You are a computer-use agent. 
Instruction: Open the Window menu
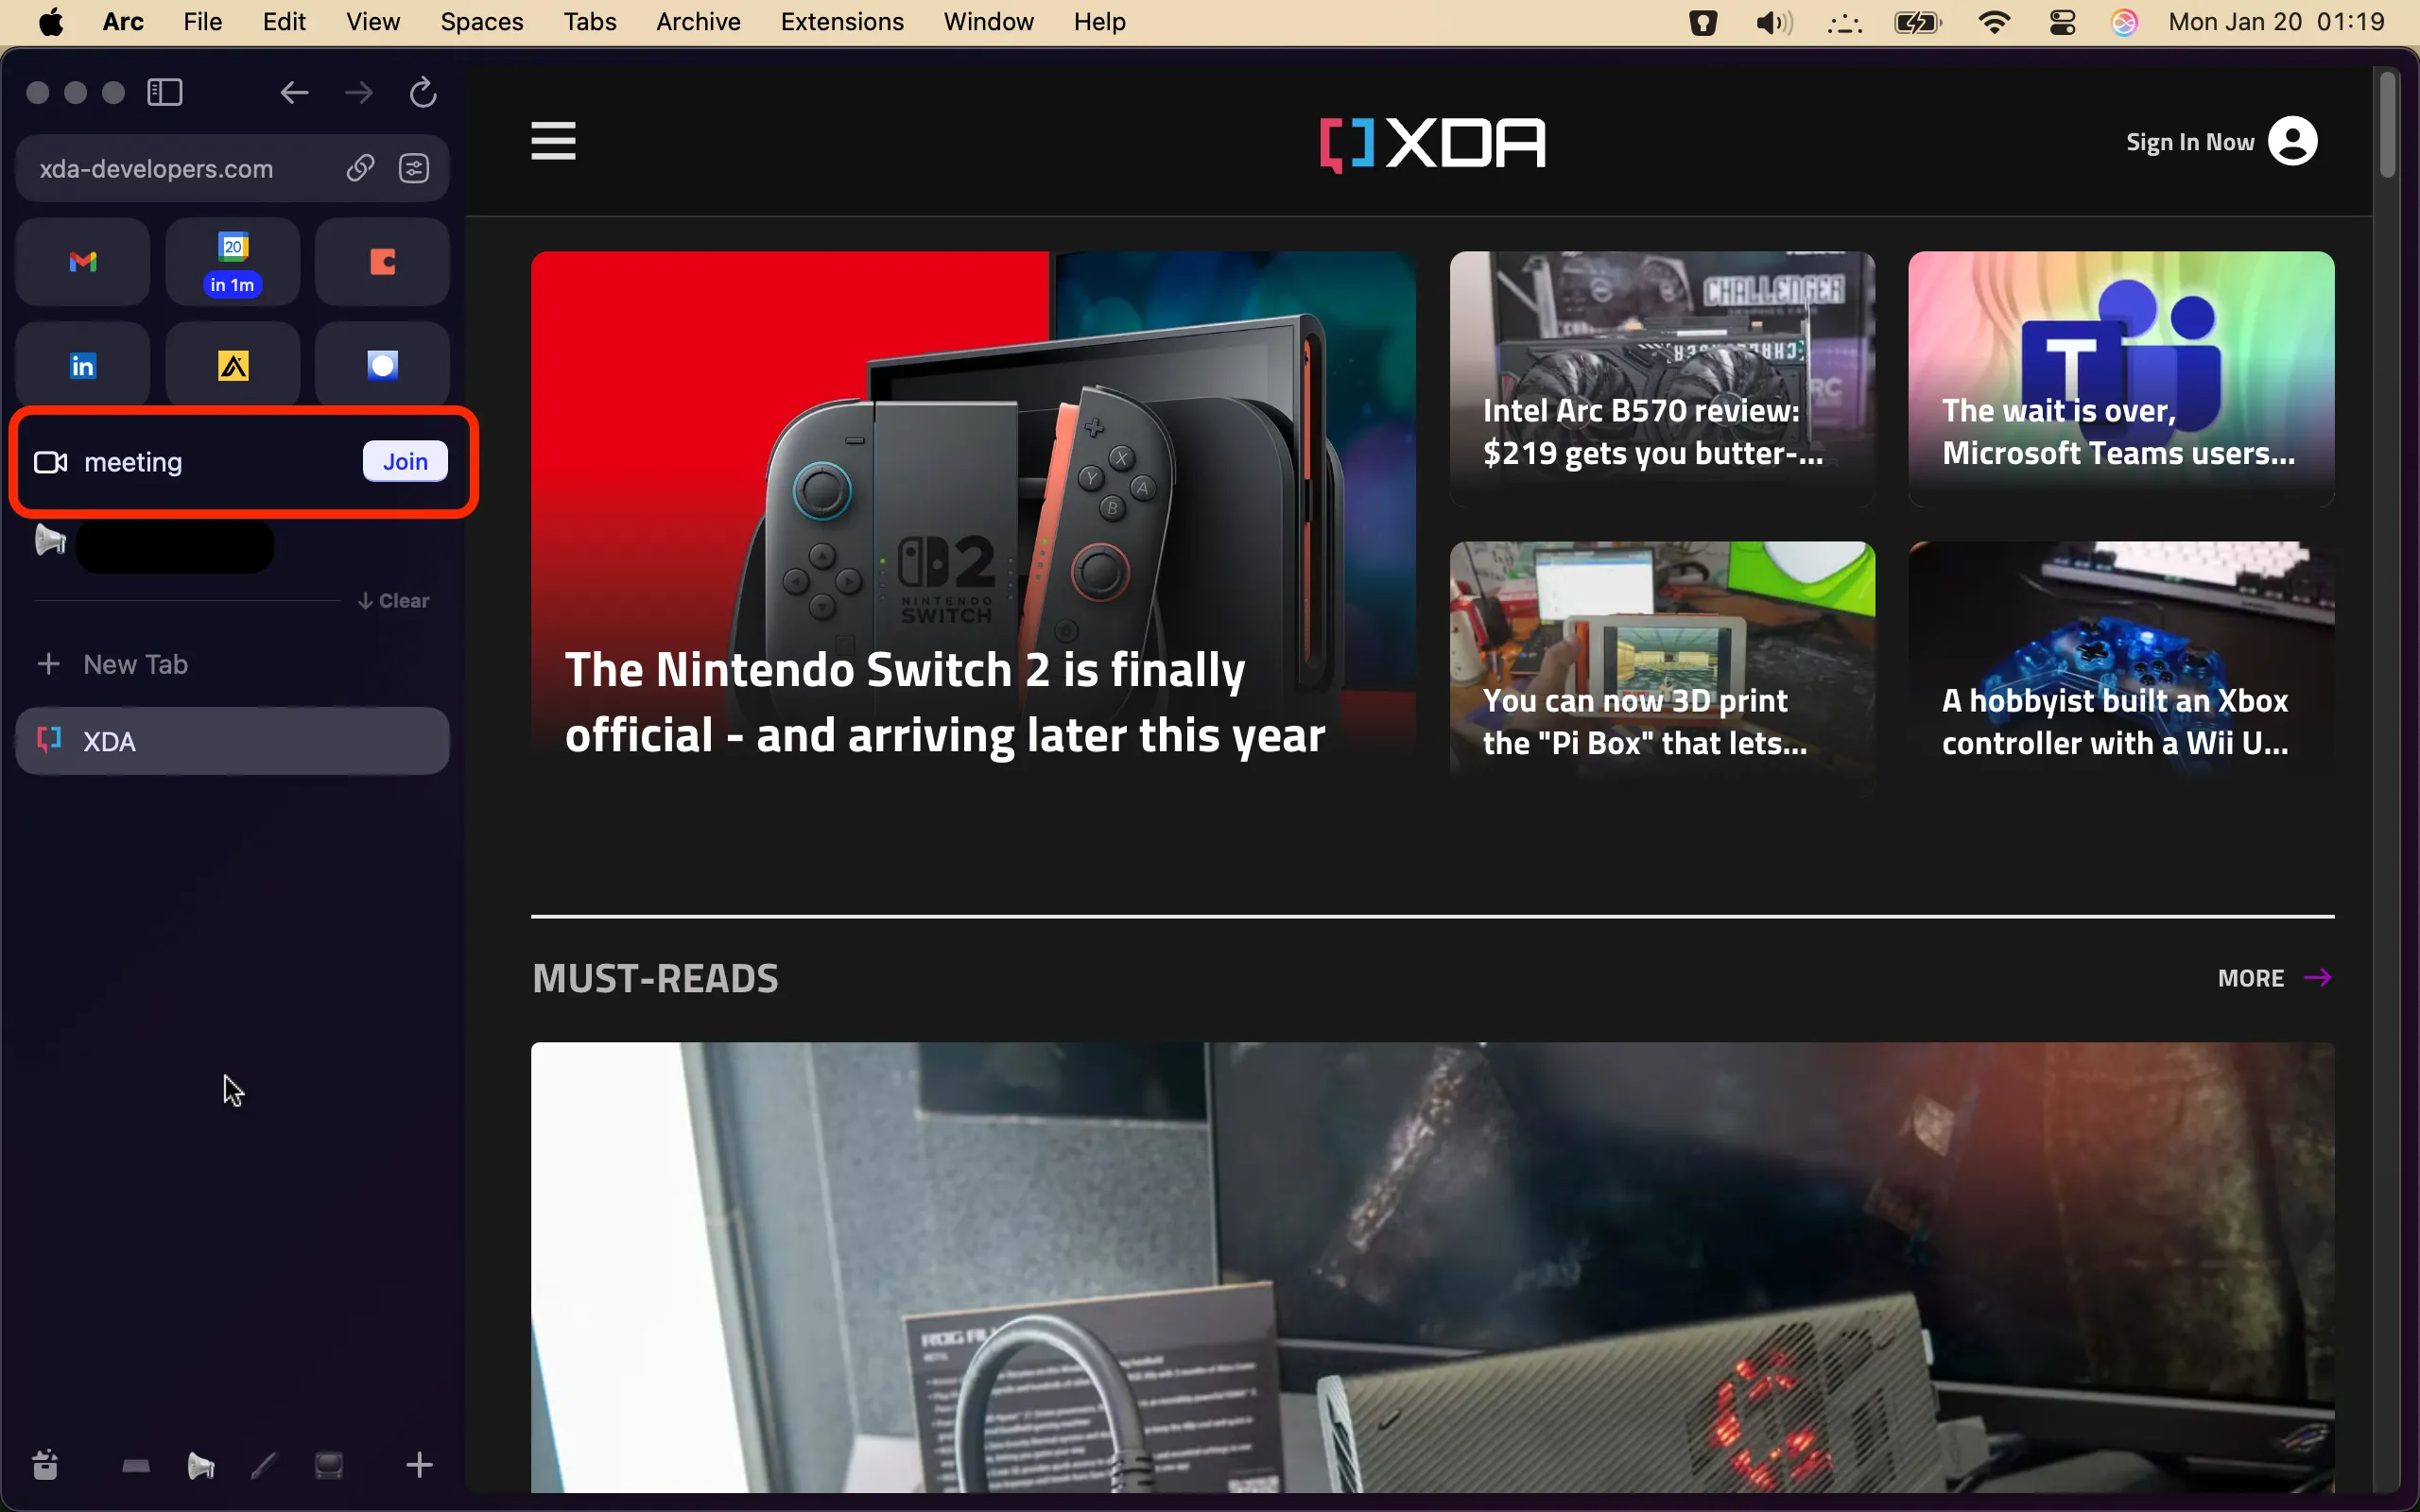988,22
